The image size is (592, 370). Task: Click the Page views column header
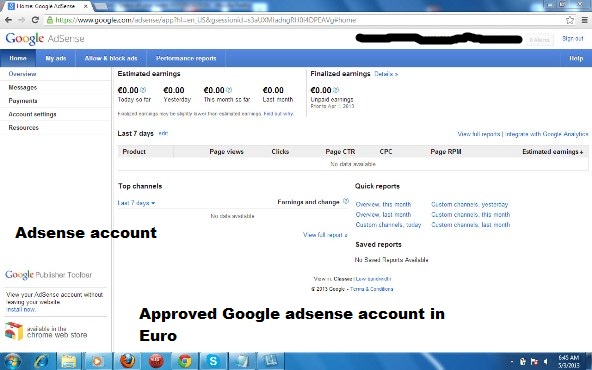[227, 151]
